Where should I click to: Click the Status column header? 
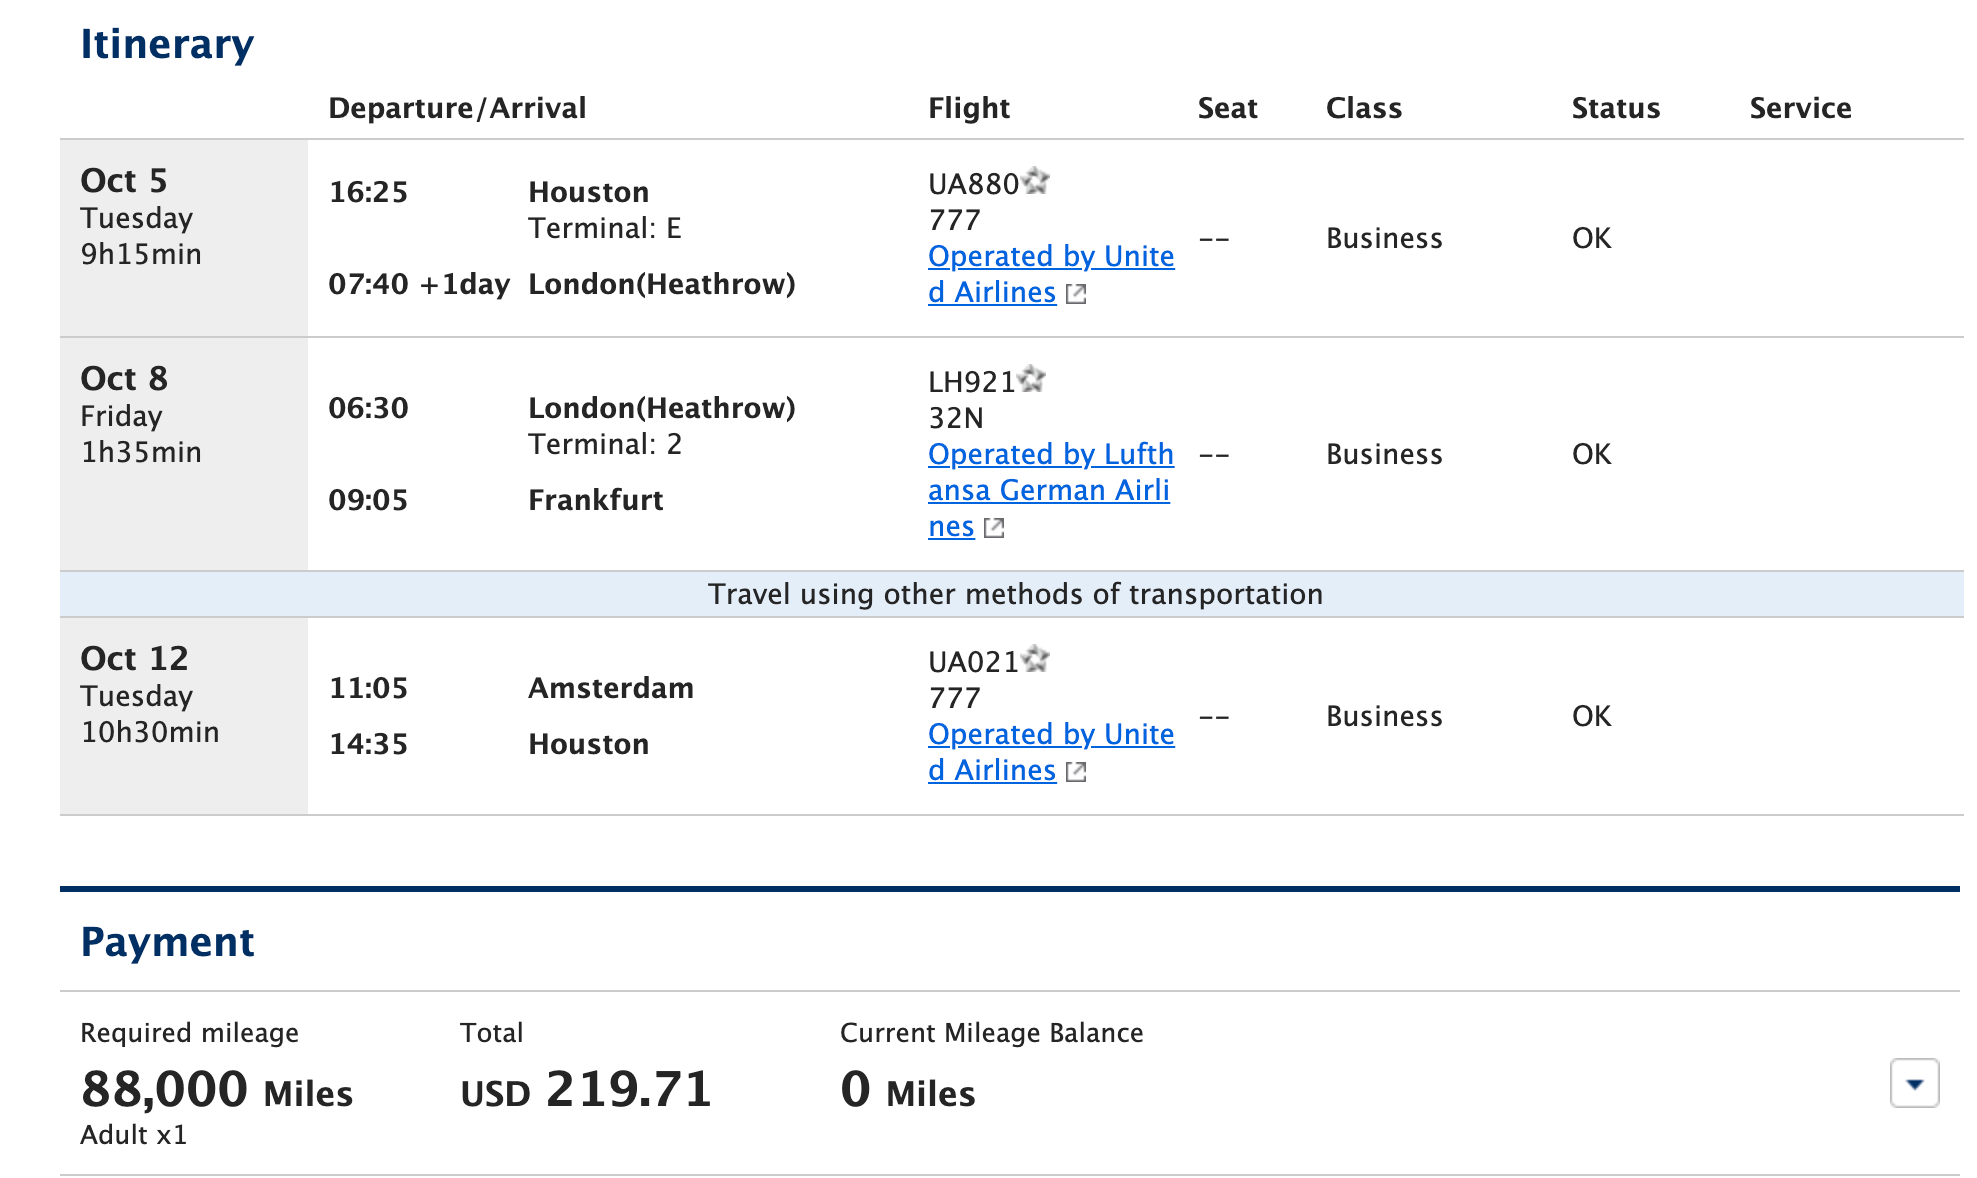1615,108
